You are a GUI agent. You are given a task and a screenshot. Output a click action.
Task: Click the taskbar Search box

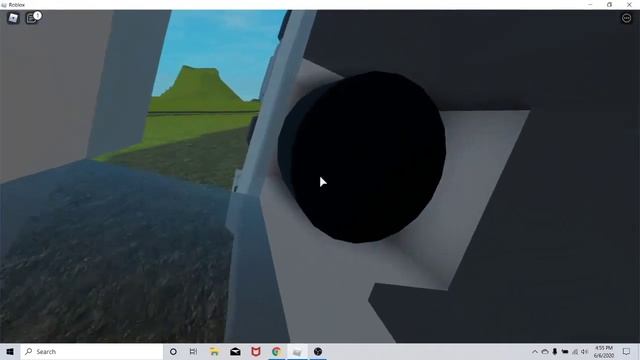(91, 351)
